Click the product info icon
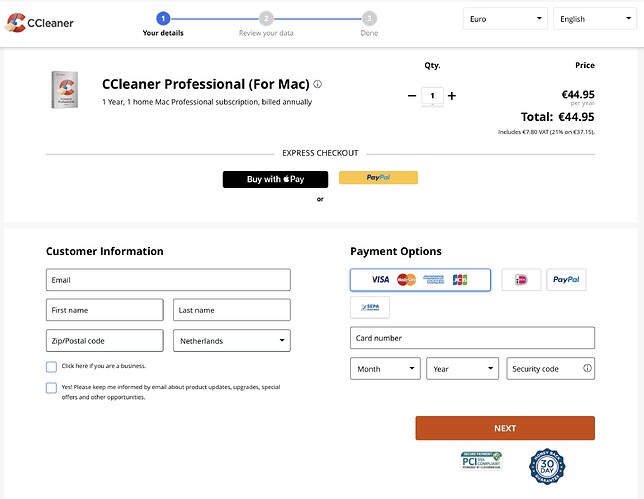This screenshot has width=644, height=499. [x=318, y=84]
